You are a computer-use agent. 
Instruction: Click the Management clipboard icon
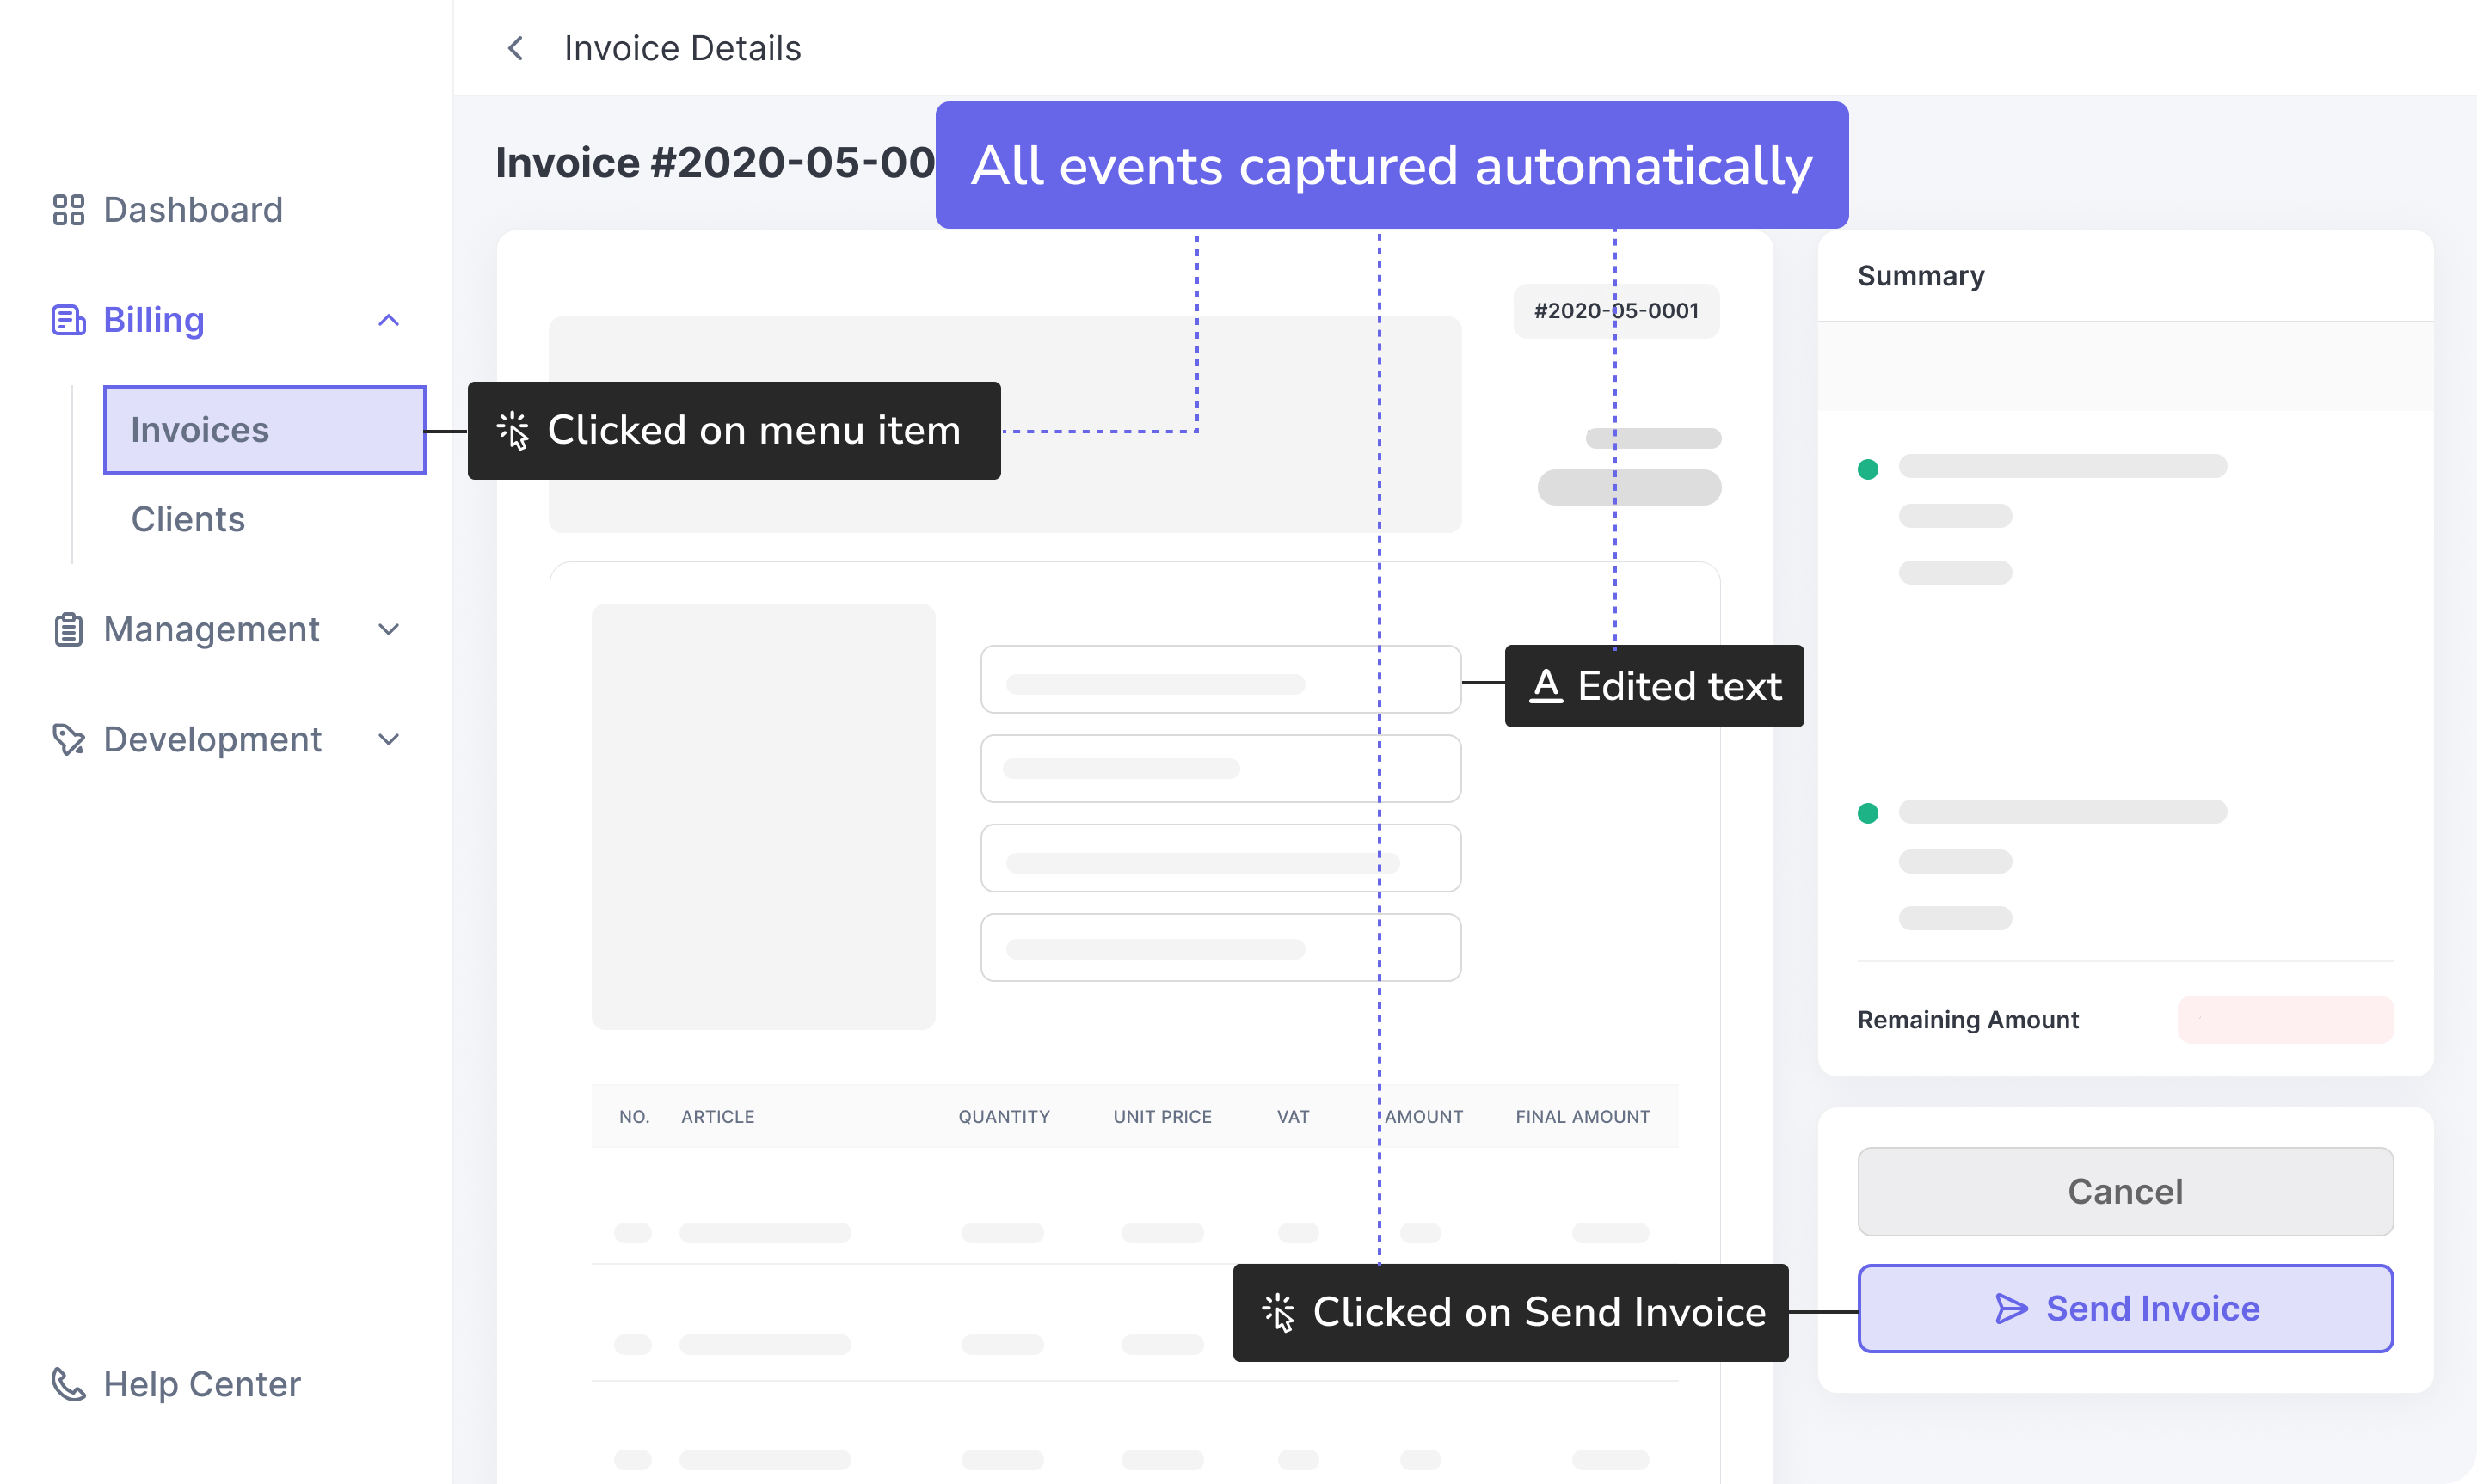[68, 629]
